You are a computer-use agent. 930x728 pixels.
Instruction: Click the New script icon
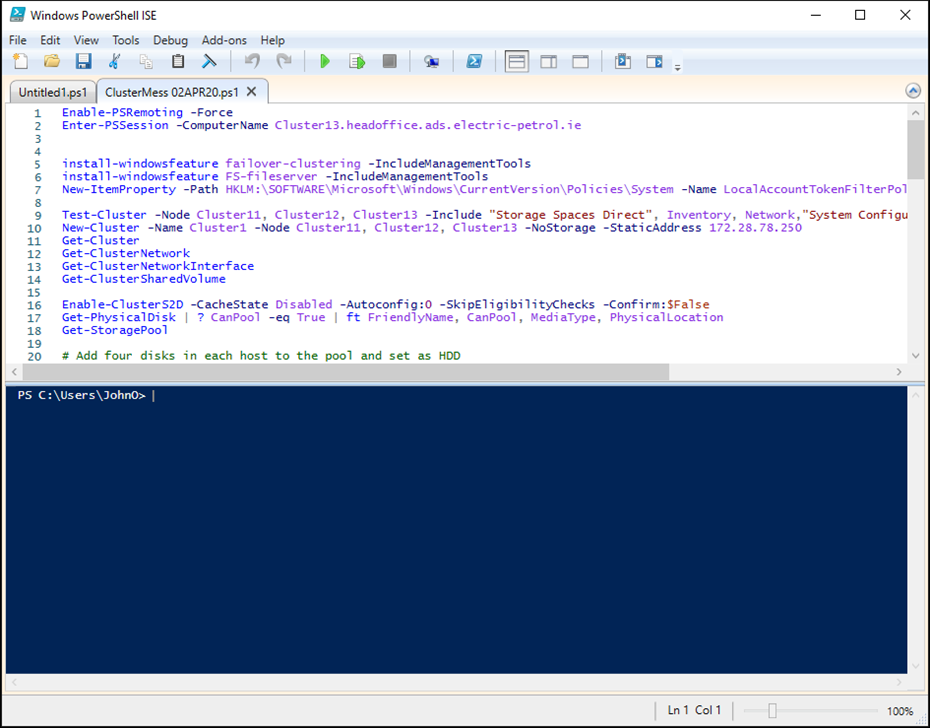(20, 62)
